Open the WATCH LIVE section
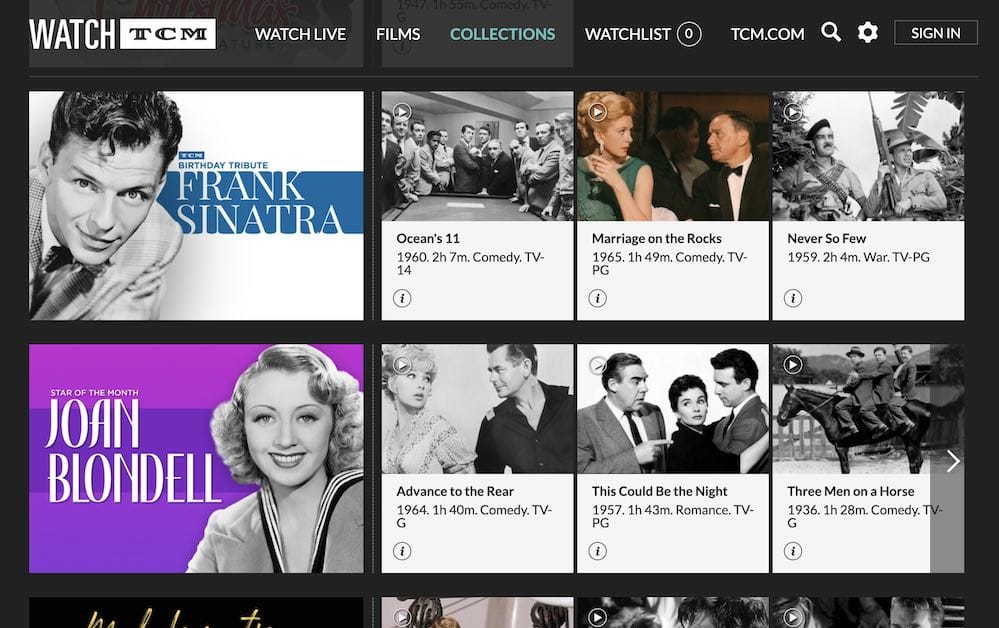Screen dimensions: 999x628 [301, 33]
